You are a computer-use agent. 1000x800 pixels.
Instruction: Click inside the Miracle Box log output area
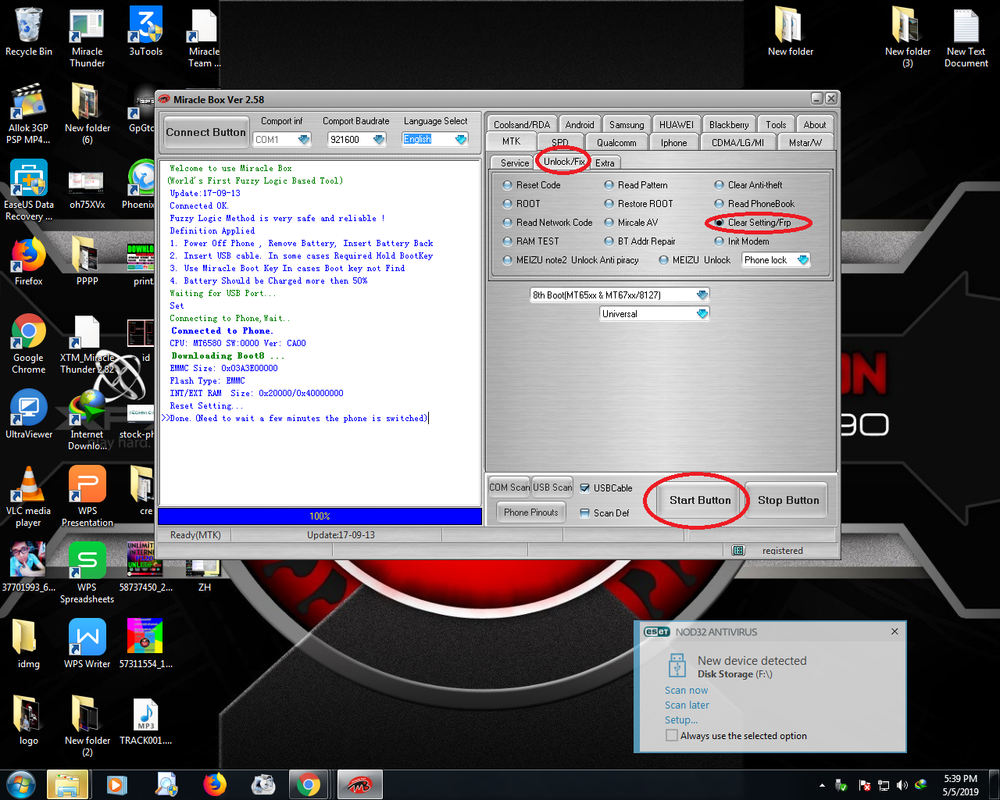pos(320,332)
